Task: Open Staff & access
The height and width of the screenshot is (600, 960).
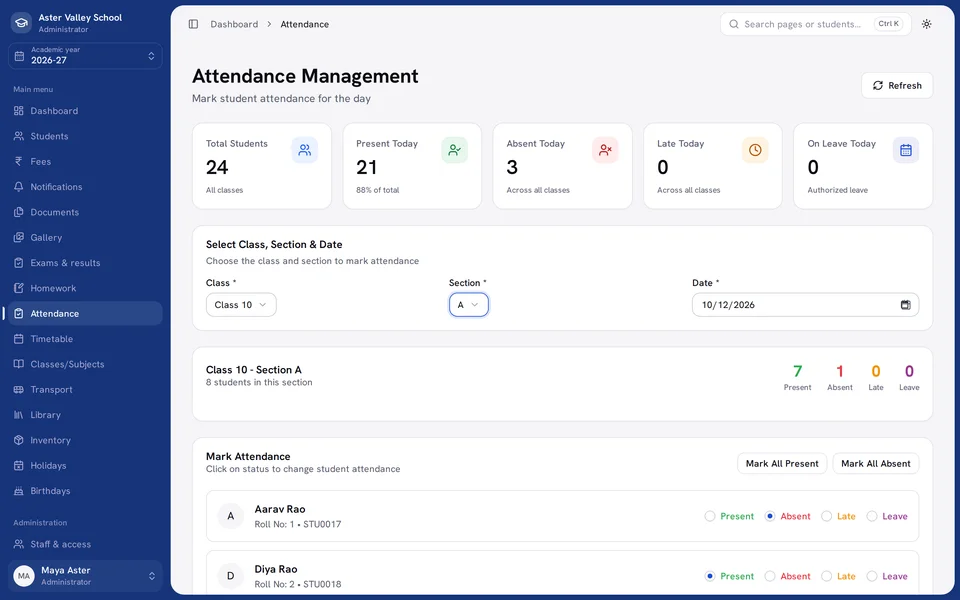Action: click(x=83, y=544)
